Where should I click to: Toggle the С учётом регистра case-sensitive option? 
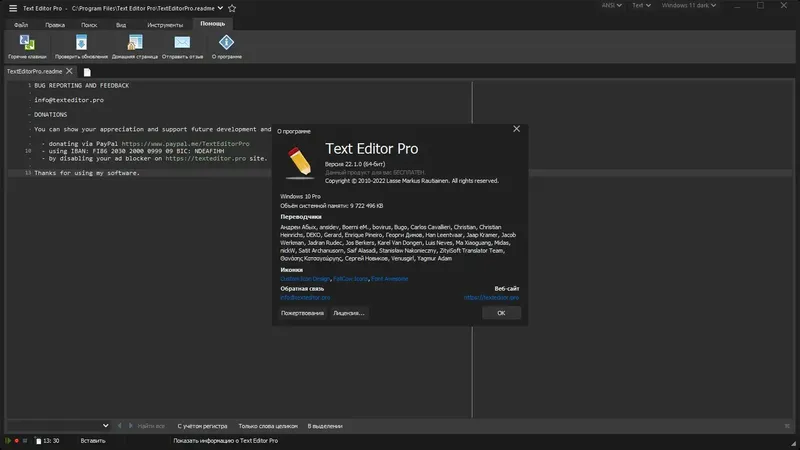(x=203, y=426)
